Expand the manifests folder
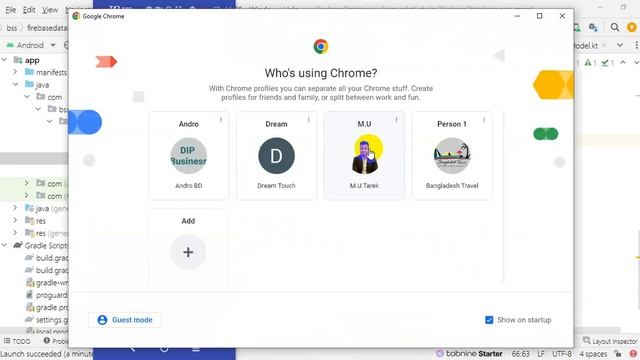The image size is (640, 360). point(16,72)
